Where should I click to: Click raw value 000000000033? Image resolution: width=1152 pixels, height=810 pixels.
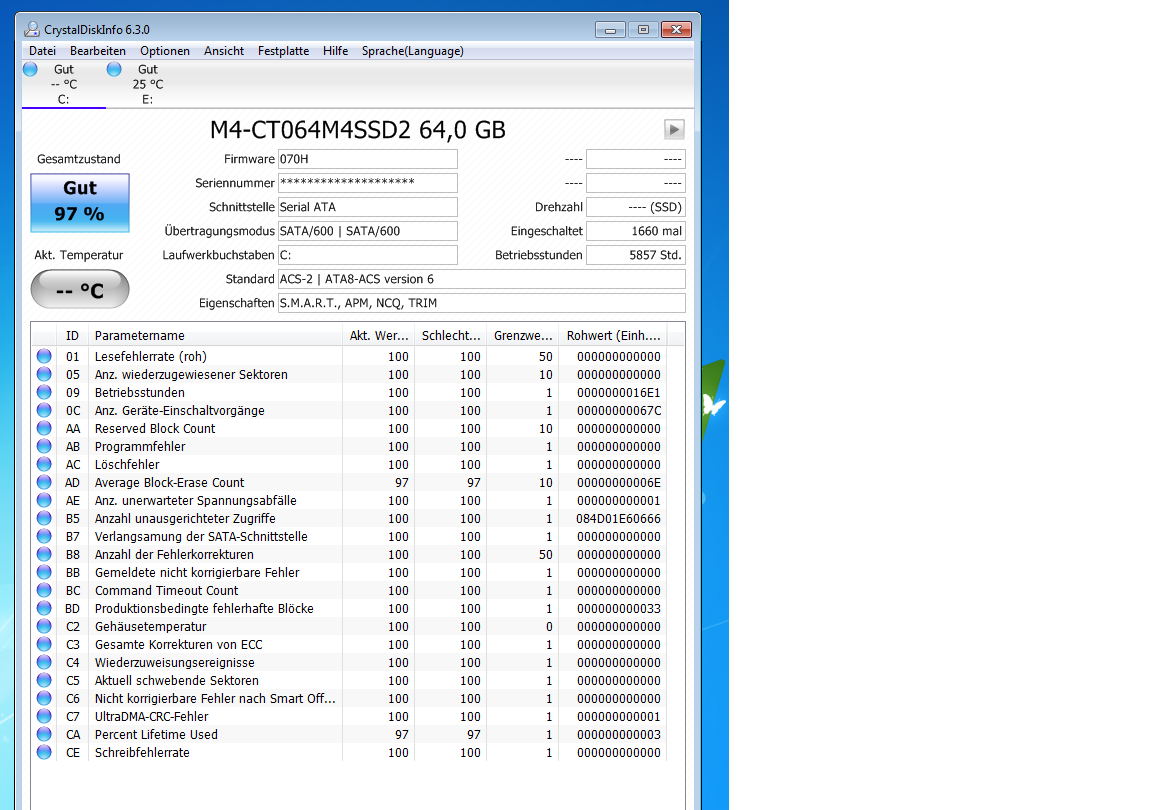(619, 609)
